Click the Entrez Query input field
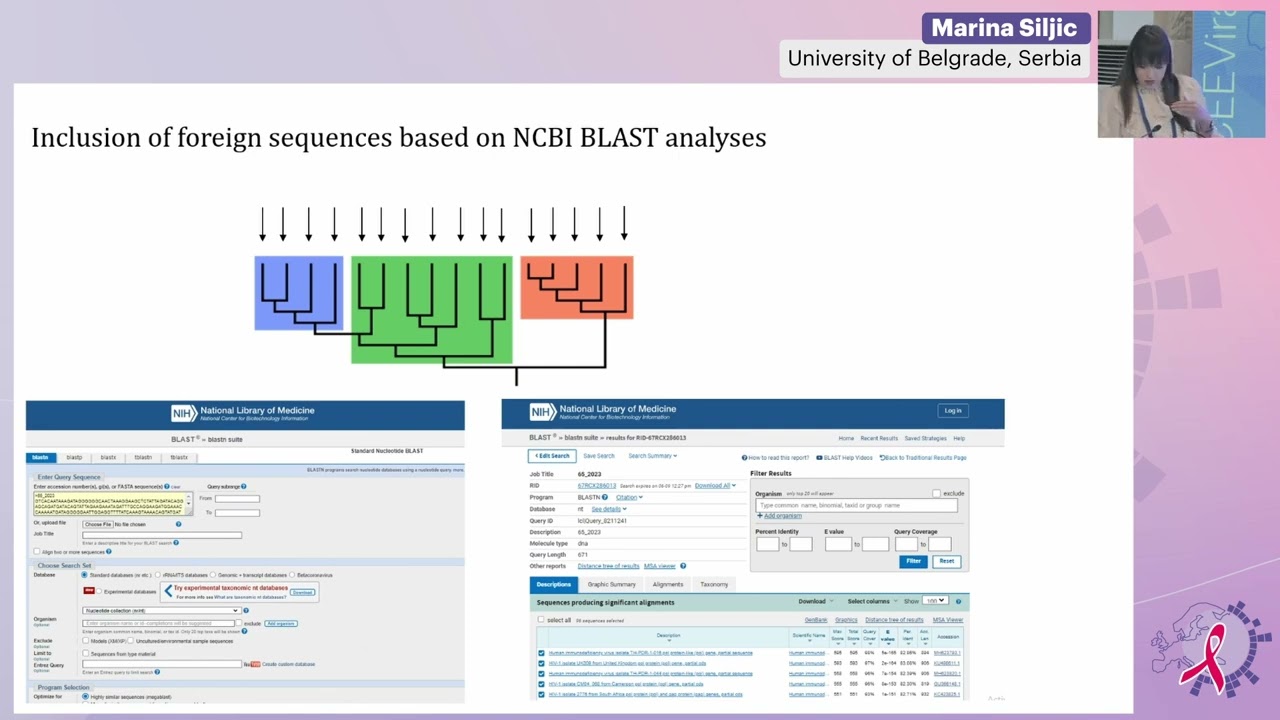Screen dimensions: 1280x720 point(161,664)
